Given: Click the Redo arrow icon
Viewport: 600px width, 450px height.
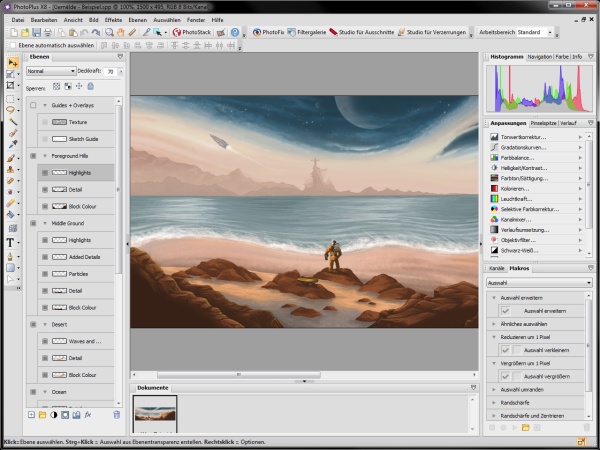Looking at the screenshot, I should pyautogui.click(x=96, y=33).
